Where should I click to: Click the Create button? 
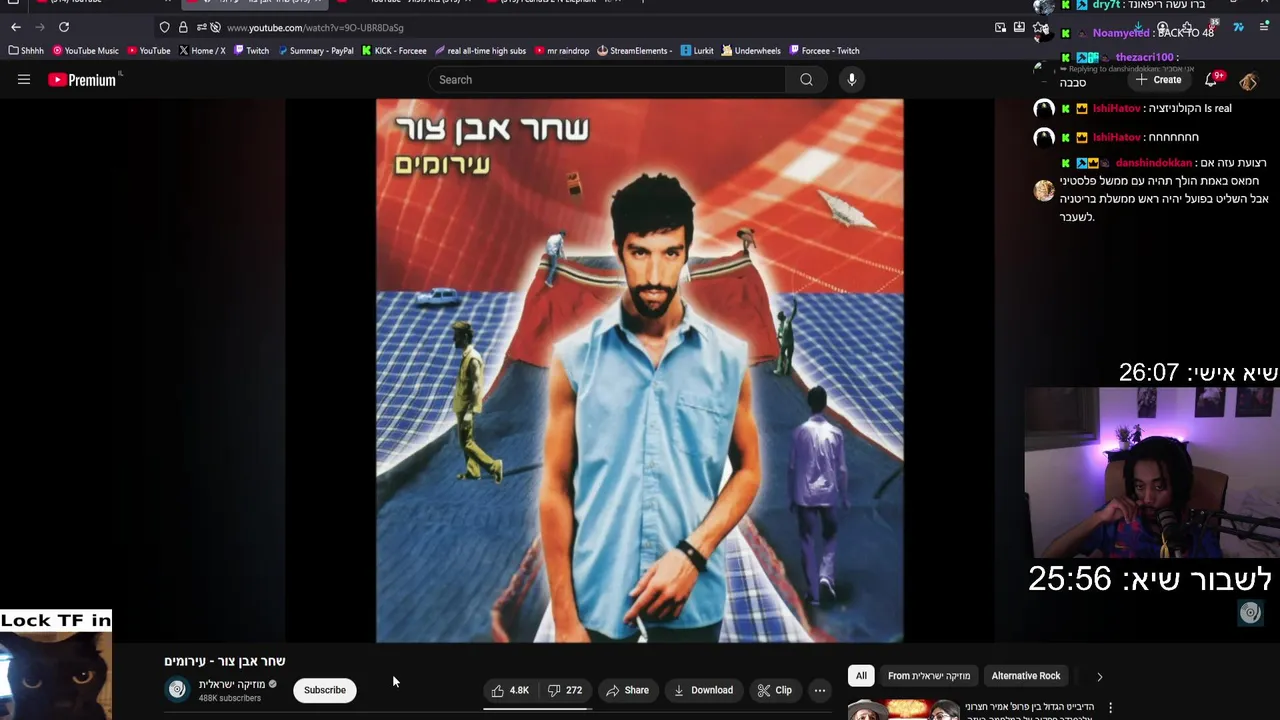click(1158, 80)
